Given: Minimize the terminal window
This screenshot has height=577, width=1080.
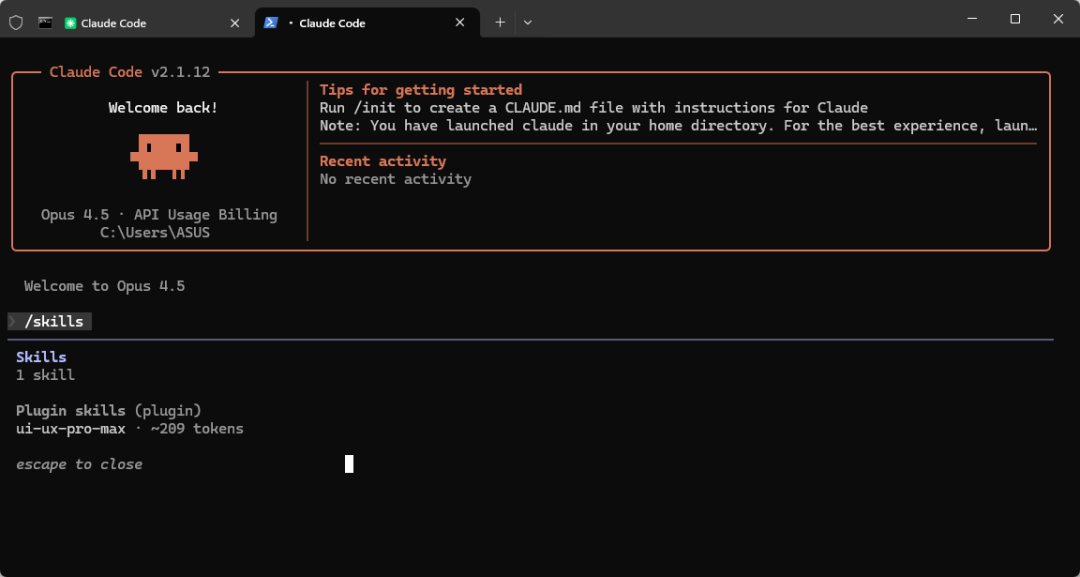Looking at the screenshot, I should click(973, 19).
